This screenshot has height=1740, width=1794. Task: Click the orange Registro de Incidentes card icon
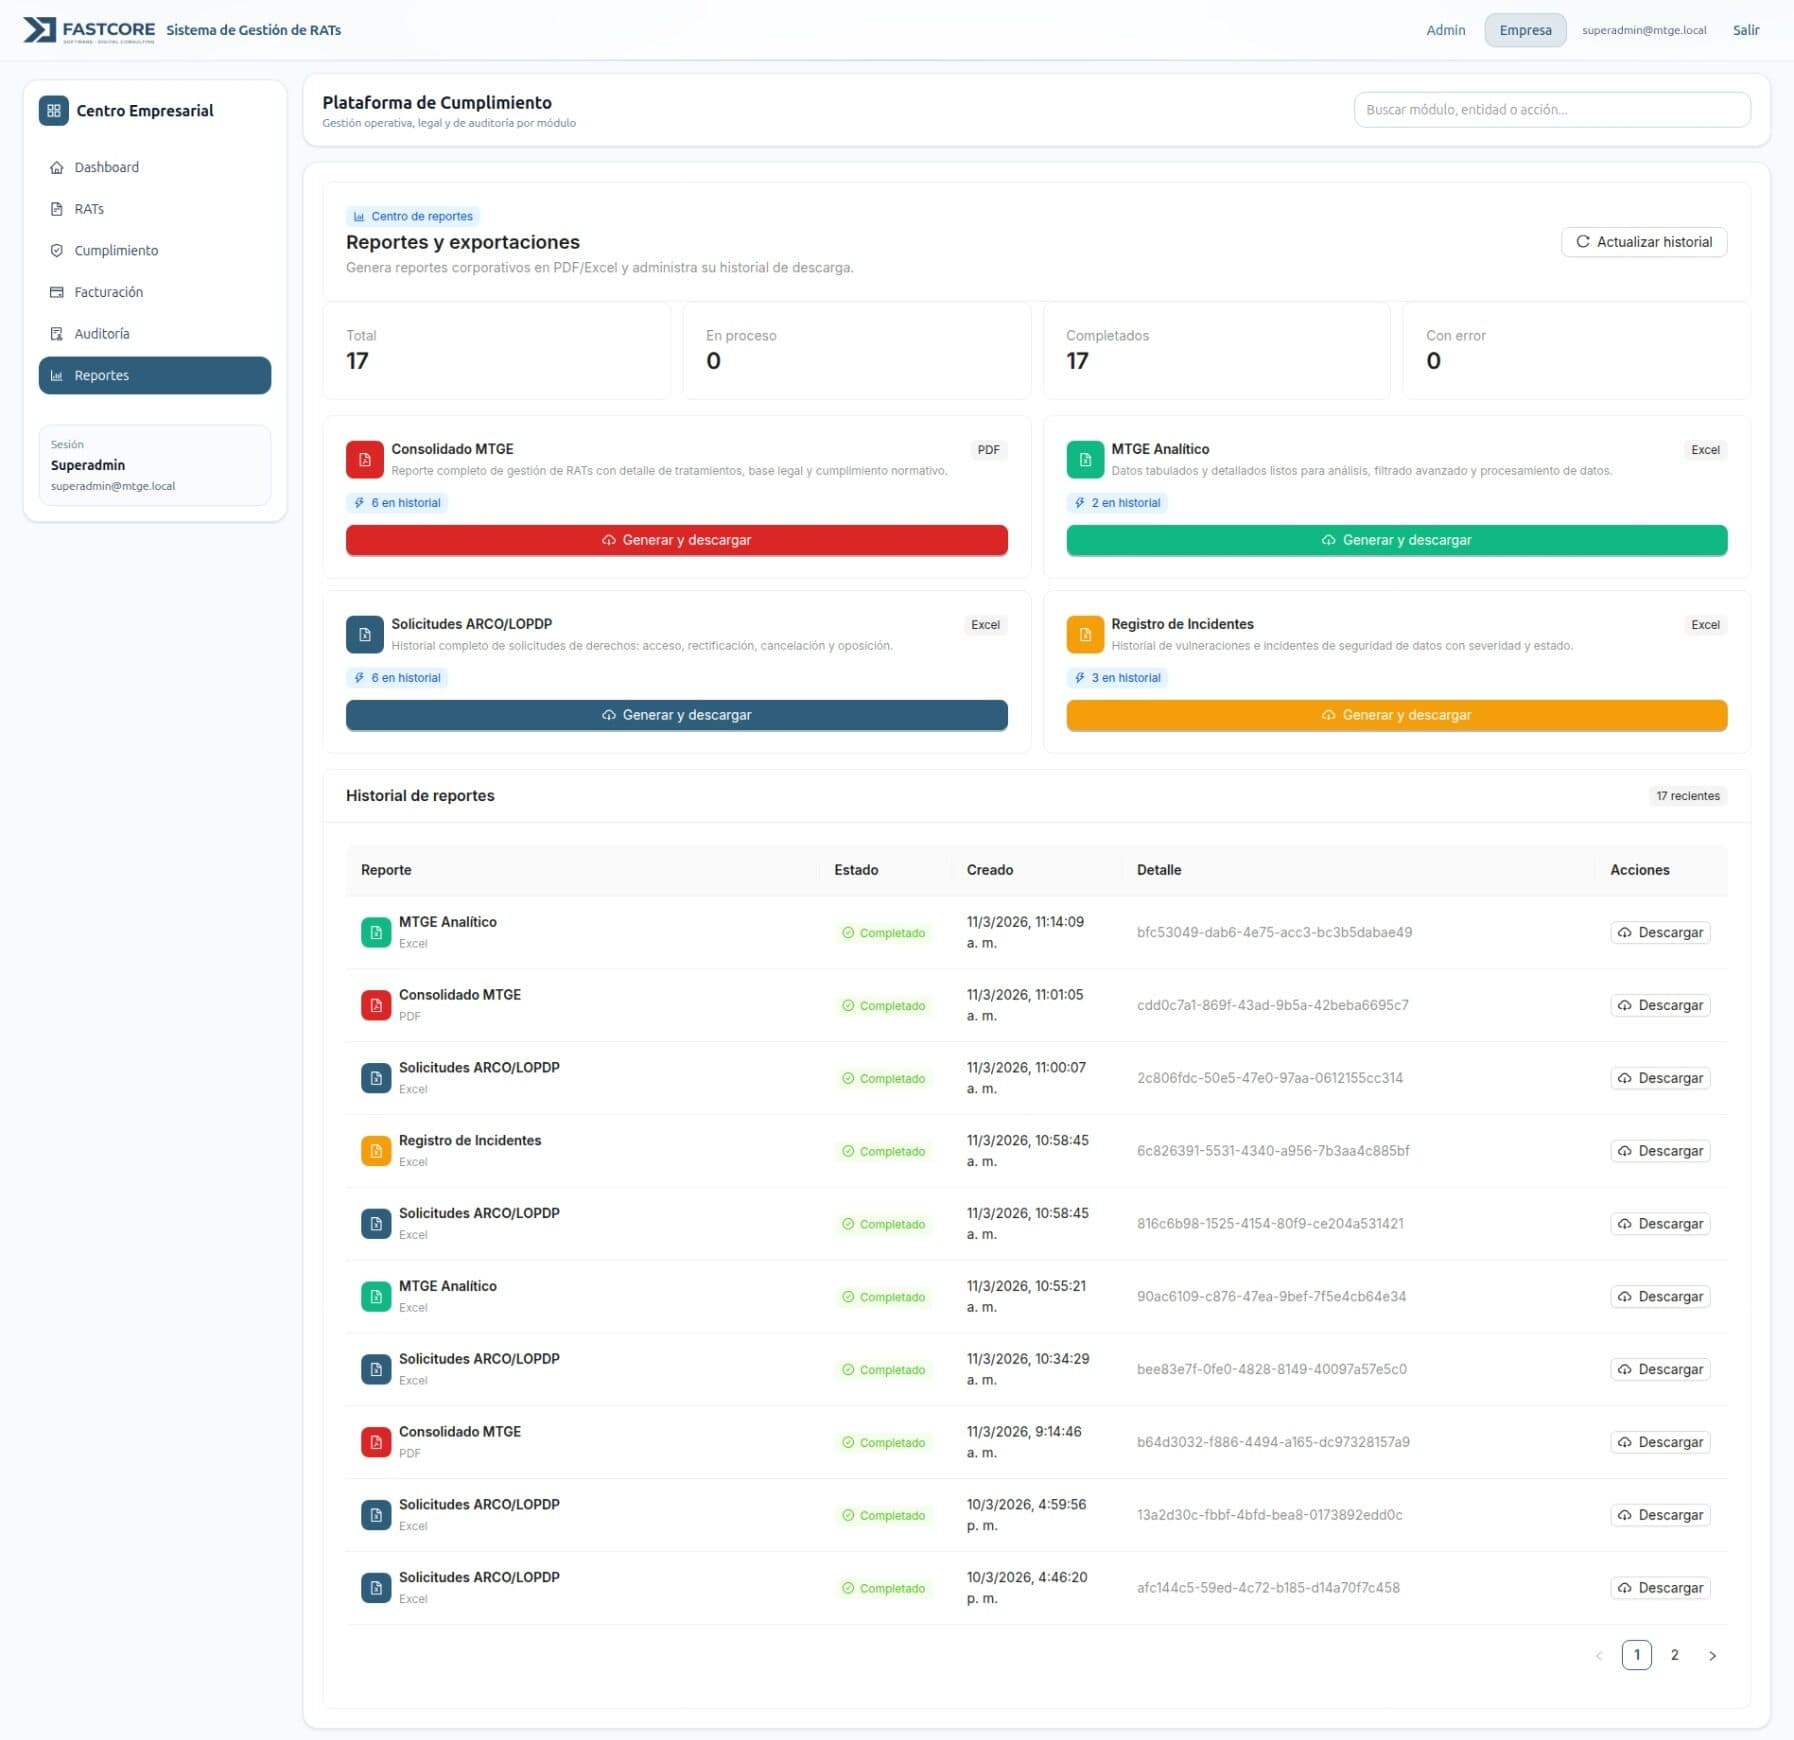1084,635
